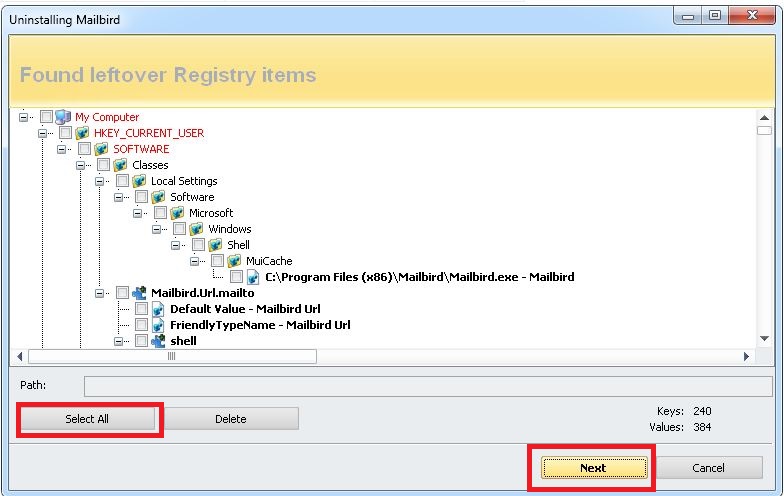
Task: Click the My Computer icon in the tree
Action: (63, 117)
